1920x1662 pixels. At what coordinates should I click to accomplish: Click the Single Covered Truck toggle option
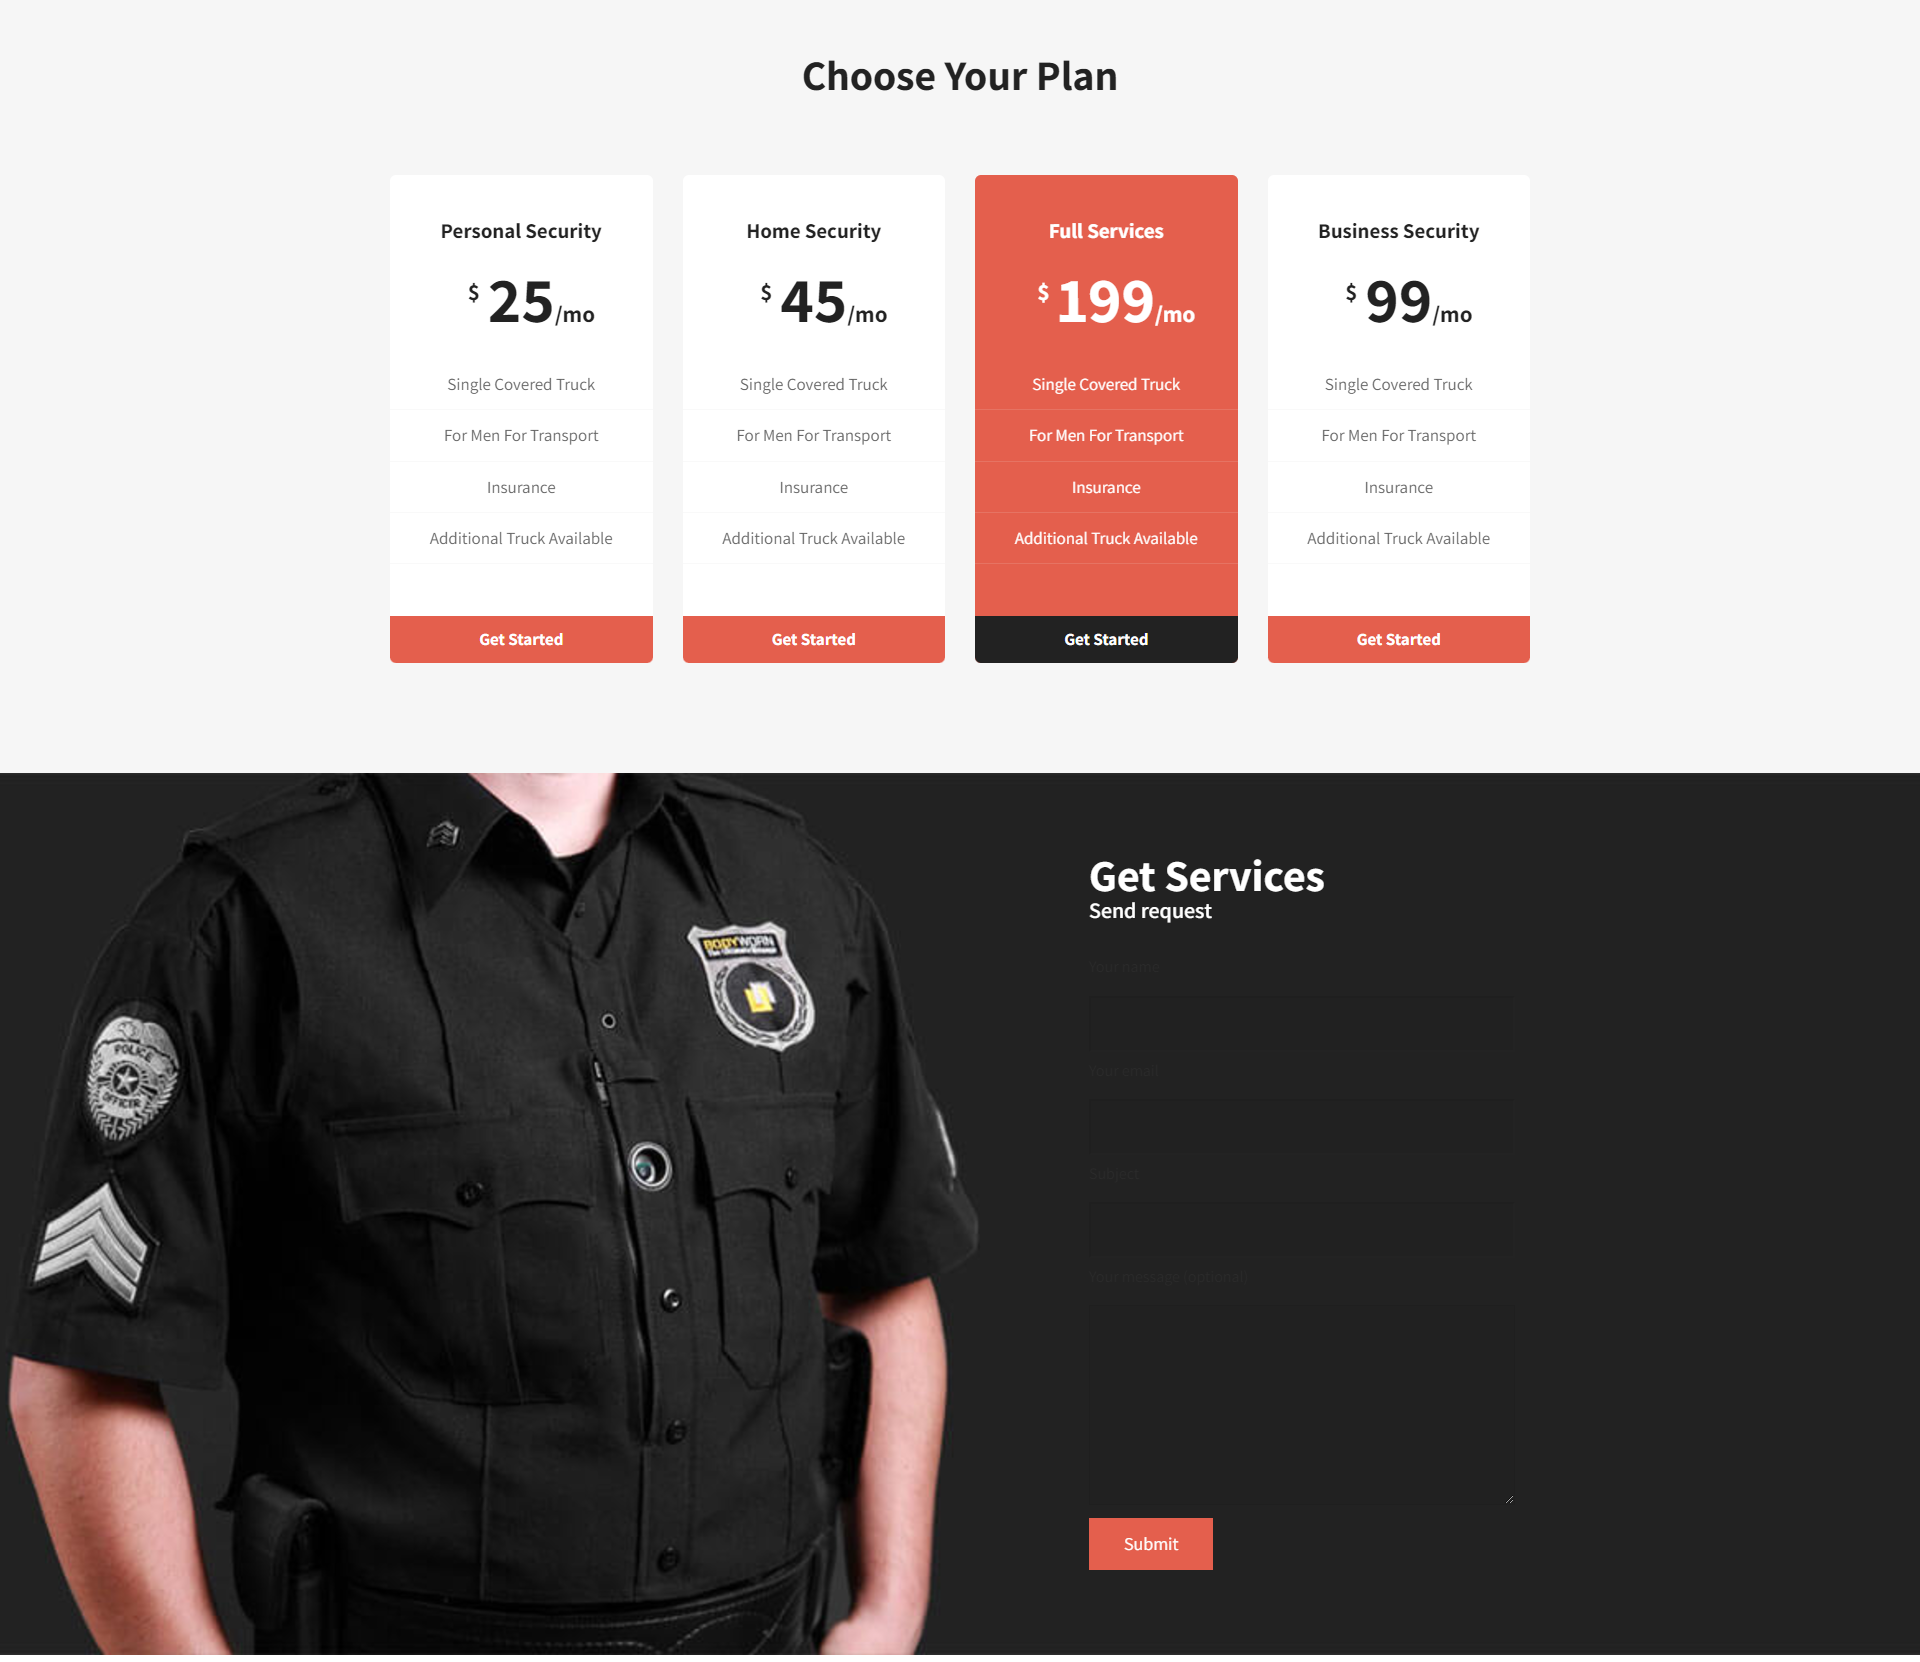521,384
